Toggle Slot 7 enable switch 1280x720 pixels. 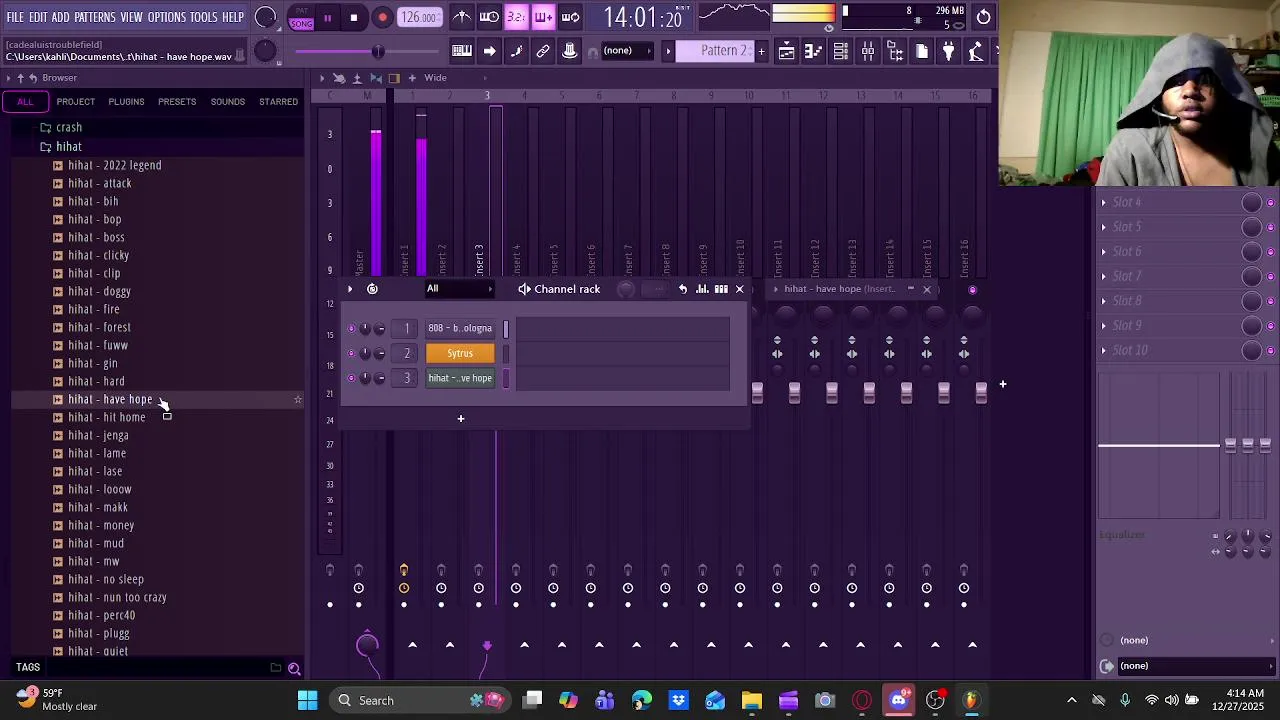(x=1271, y=276)
